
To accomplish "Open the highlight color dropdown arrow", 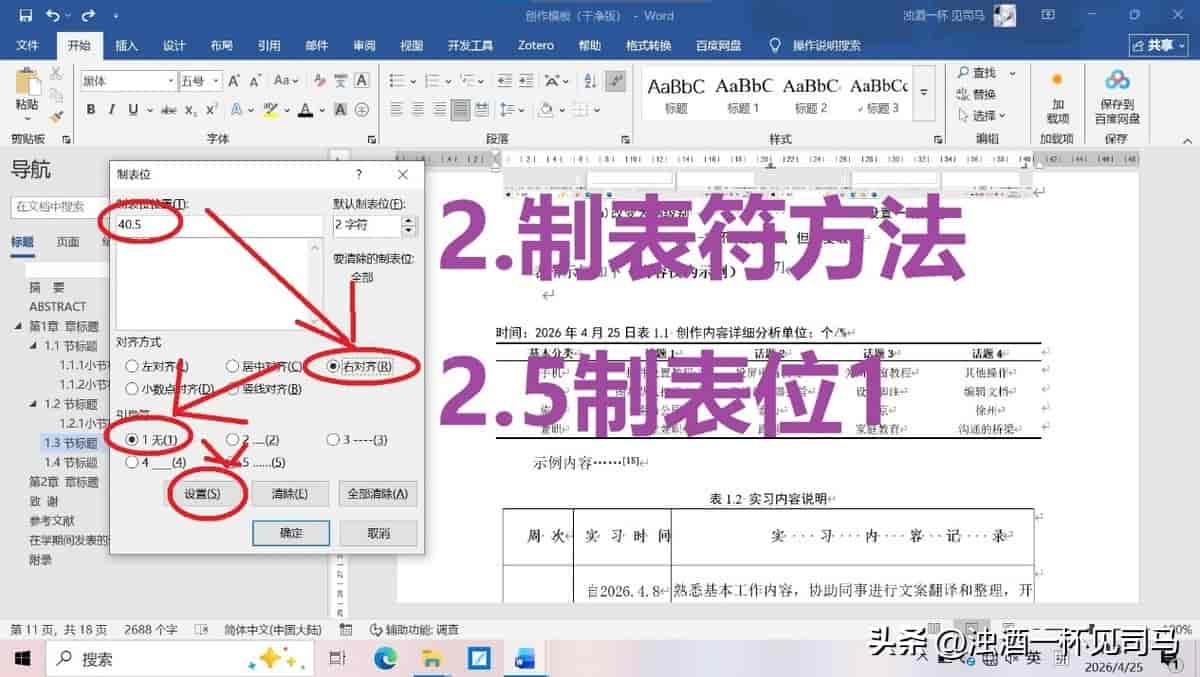I will pos(288,110).
